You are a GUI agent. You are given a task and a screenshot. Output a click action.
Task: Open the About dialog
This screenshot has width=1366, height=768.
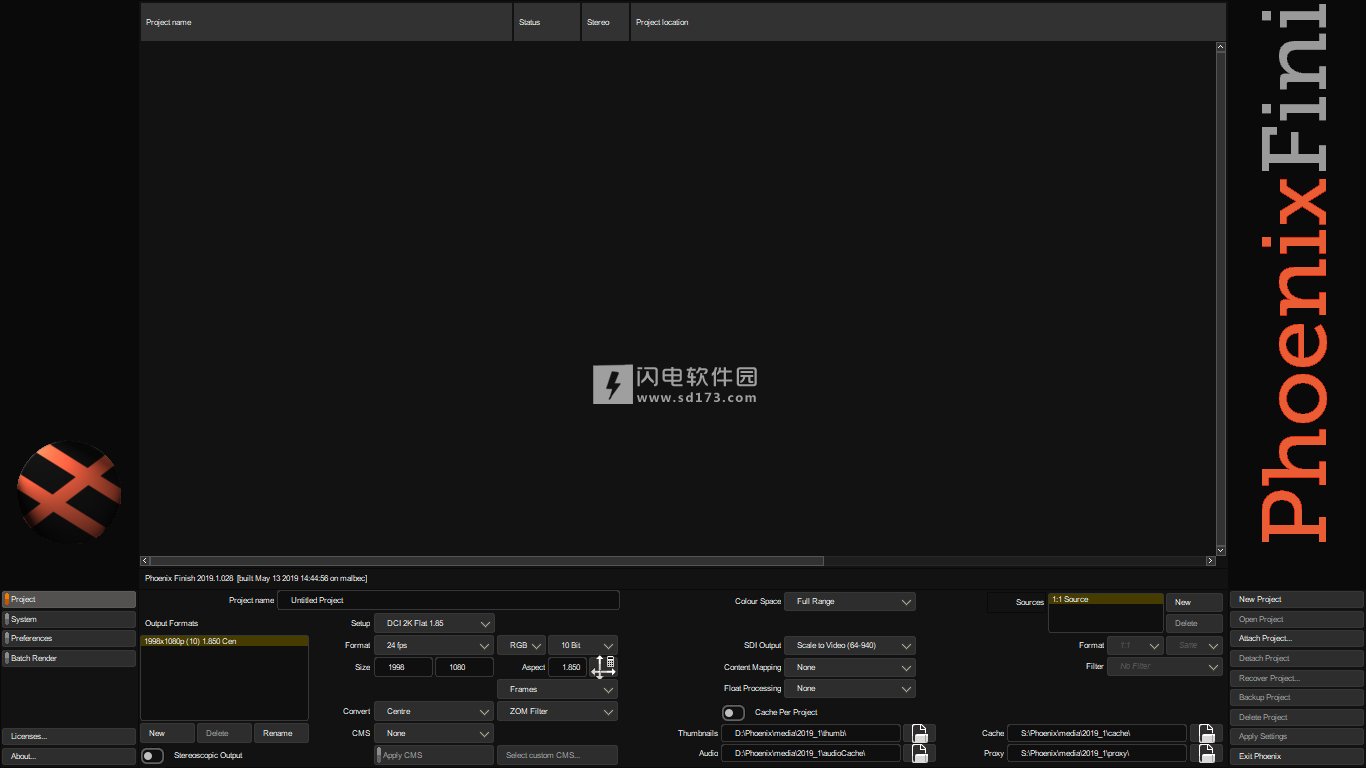[x=69, y=756]
